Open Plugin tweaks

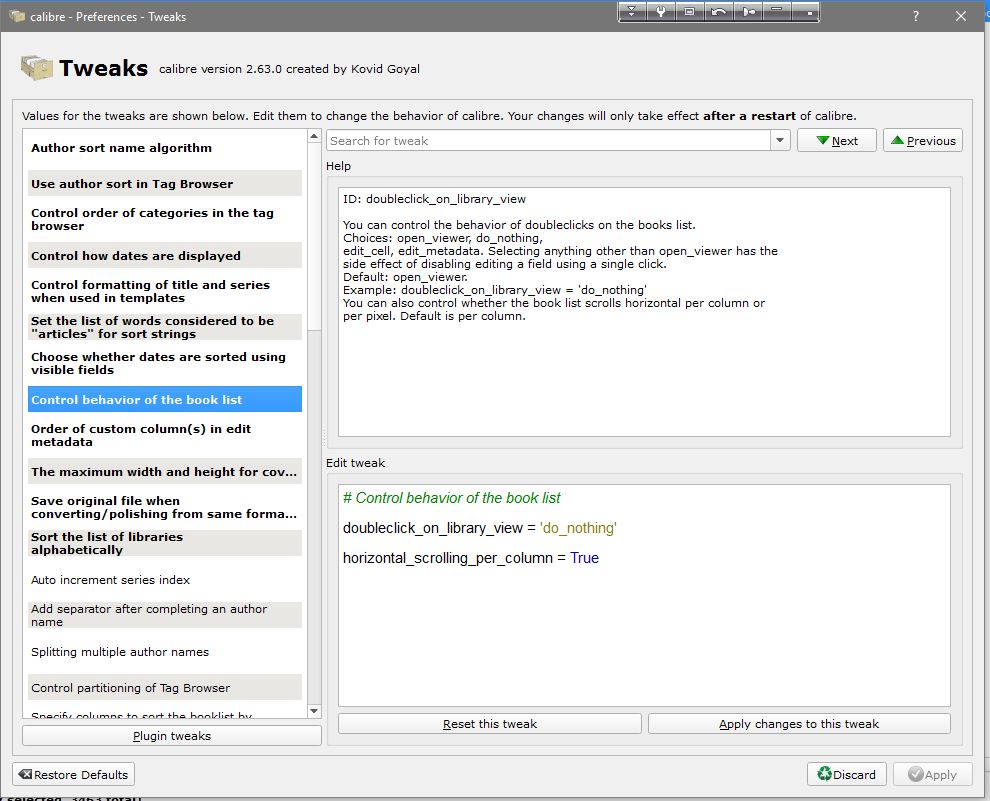(x=172, y=736)
